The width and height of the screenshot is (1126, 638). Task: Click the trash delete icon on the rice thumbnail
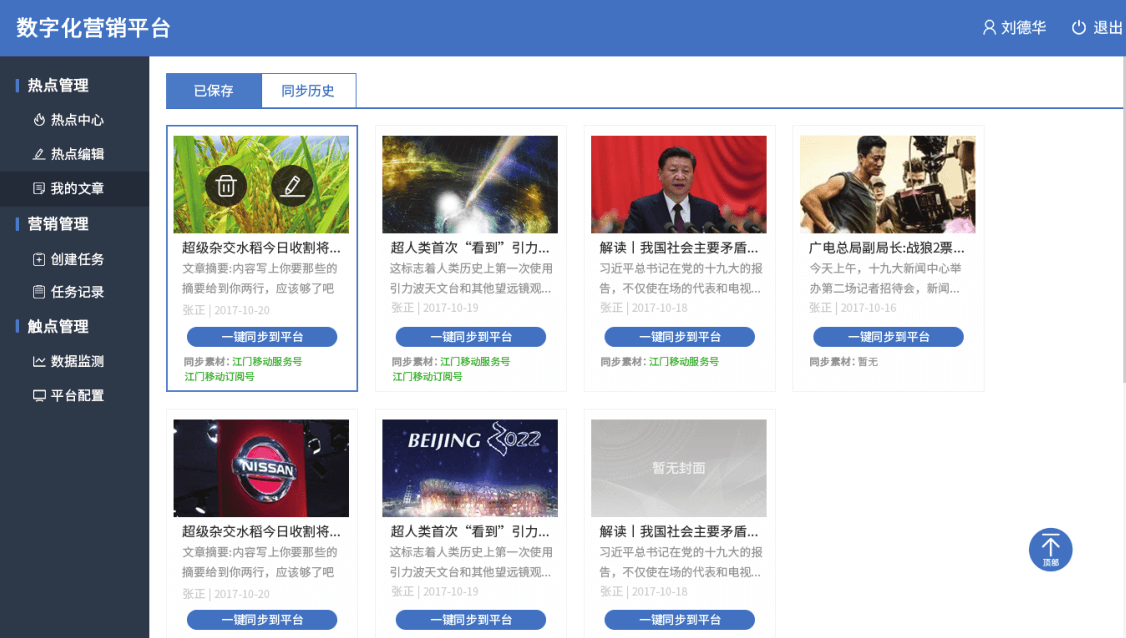(x=226, y=185)
